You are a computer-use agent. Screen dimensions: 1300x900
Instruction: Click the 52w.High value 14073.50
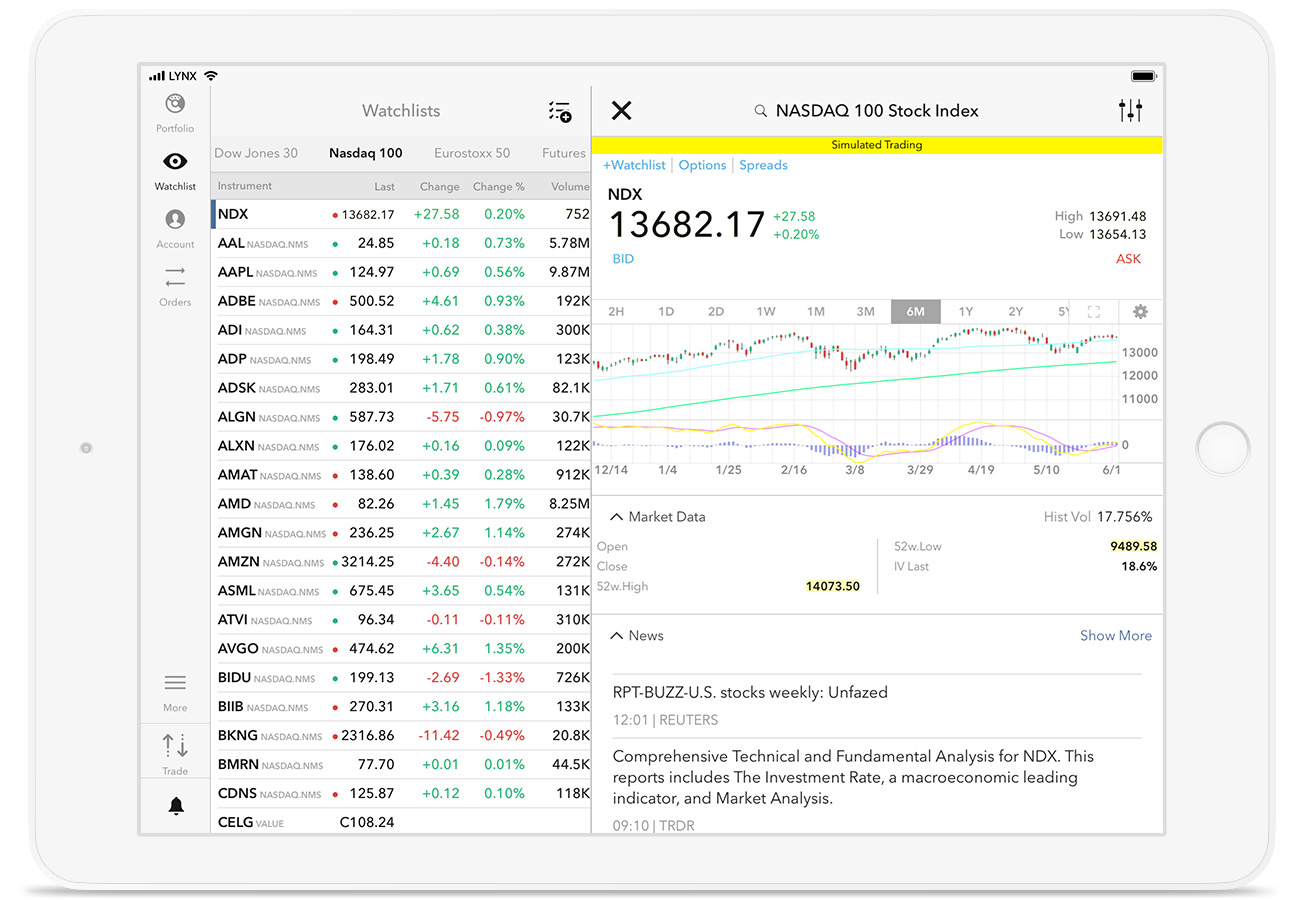[833, 586]
